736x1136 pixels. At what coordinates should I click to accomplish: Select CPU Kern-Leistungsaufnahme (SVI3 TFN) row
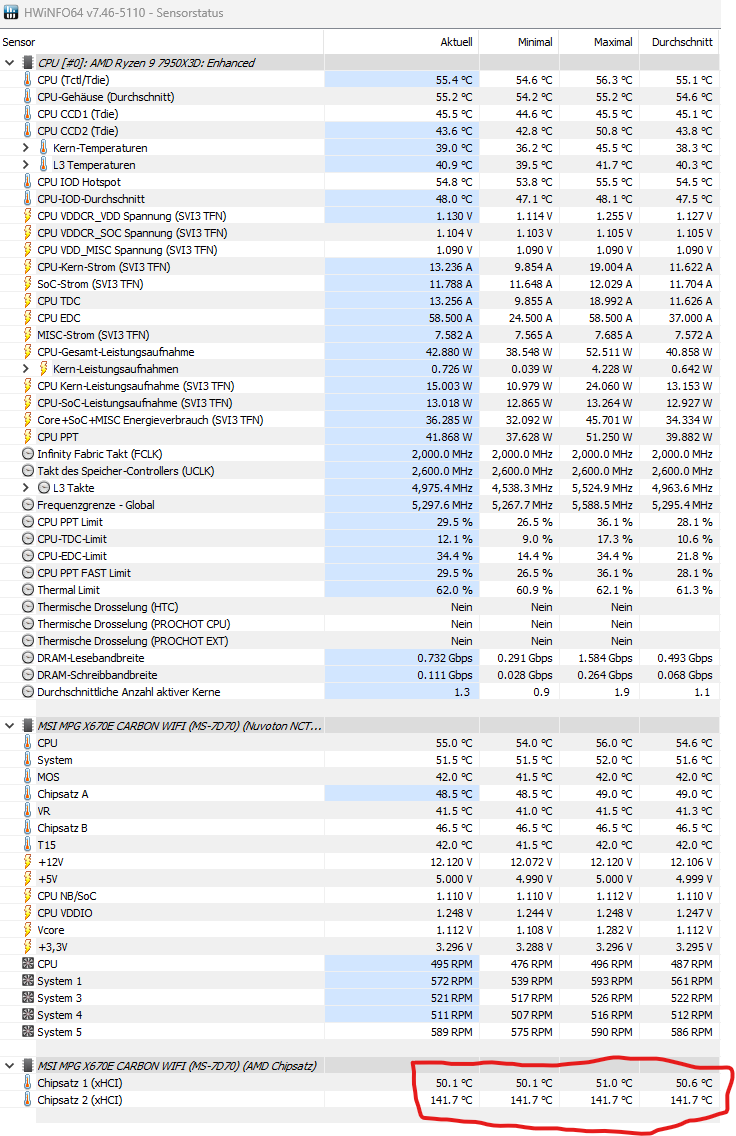pyautogui.click(x=360, y=386)
